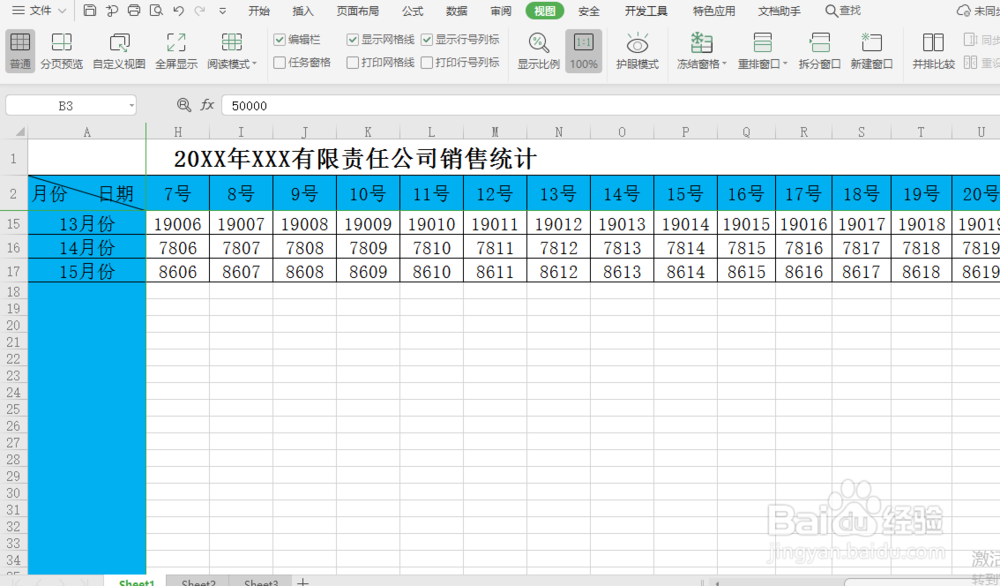The image size is (1000, 586).
Task: Select row 15 header
Action: (x=13, y=224)
